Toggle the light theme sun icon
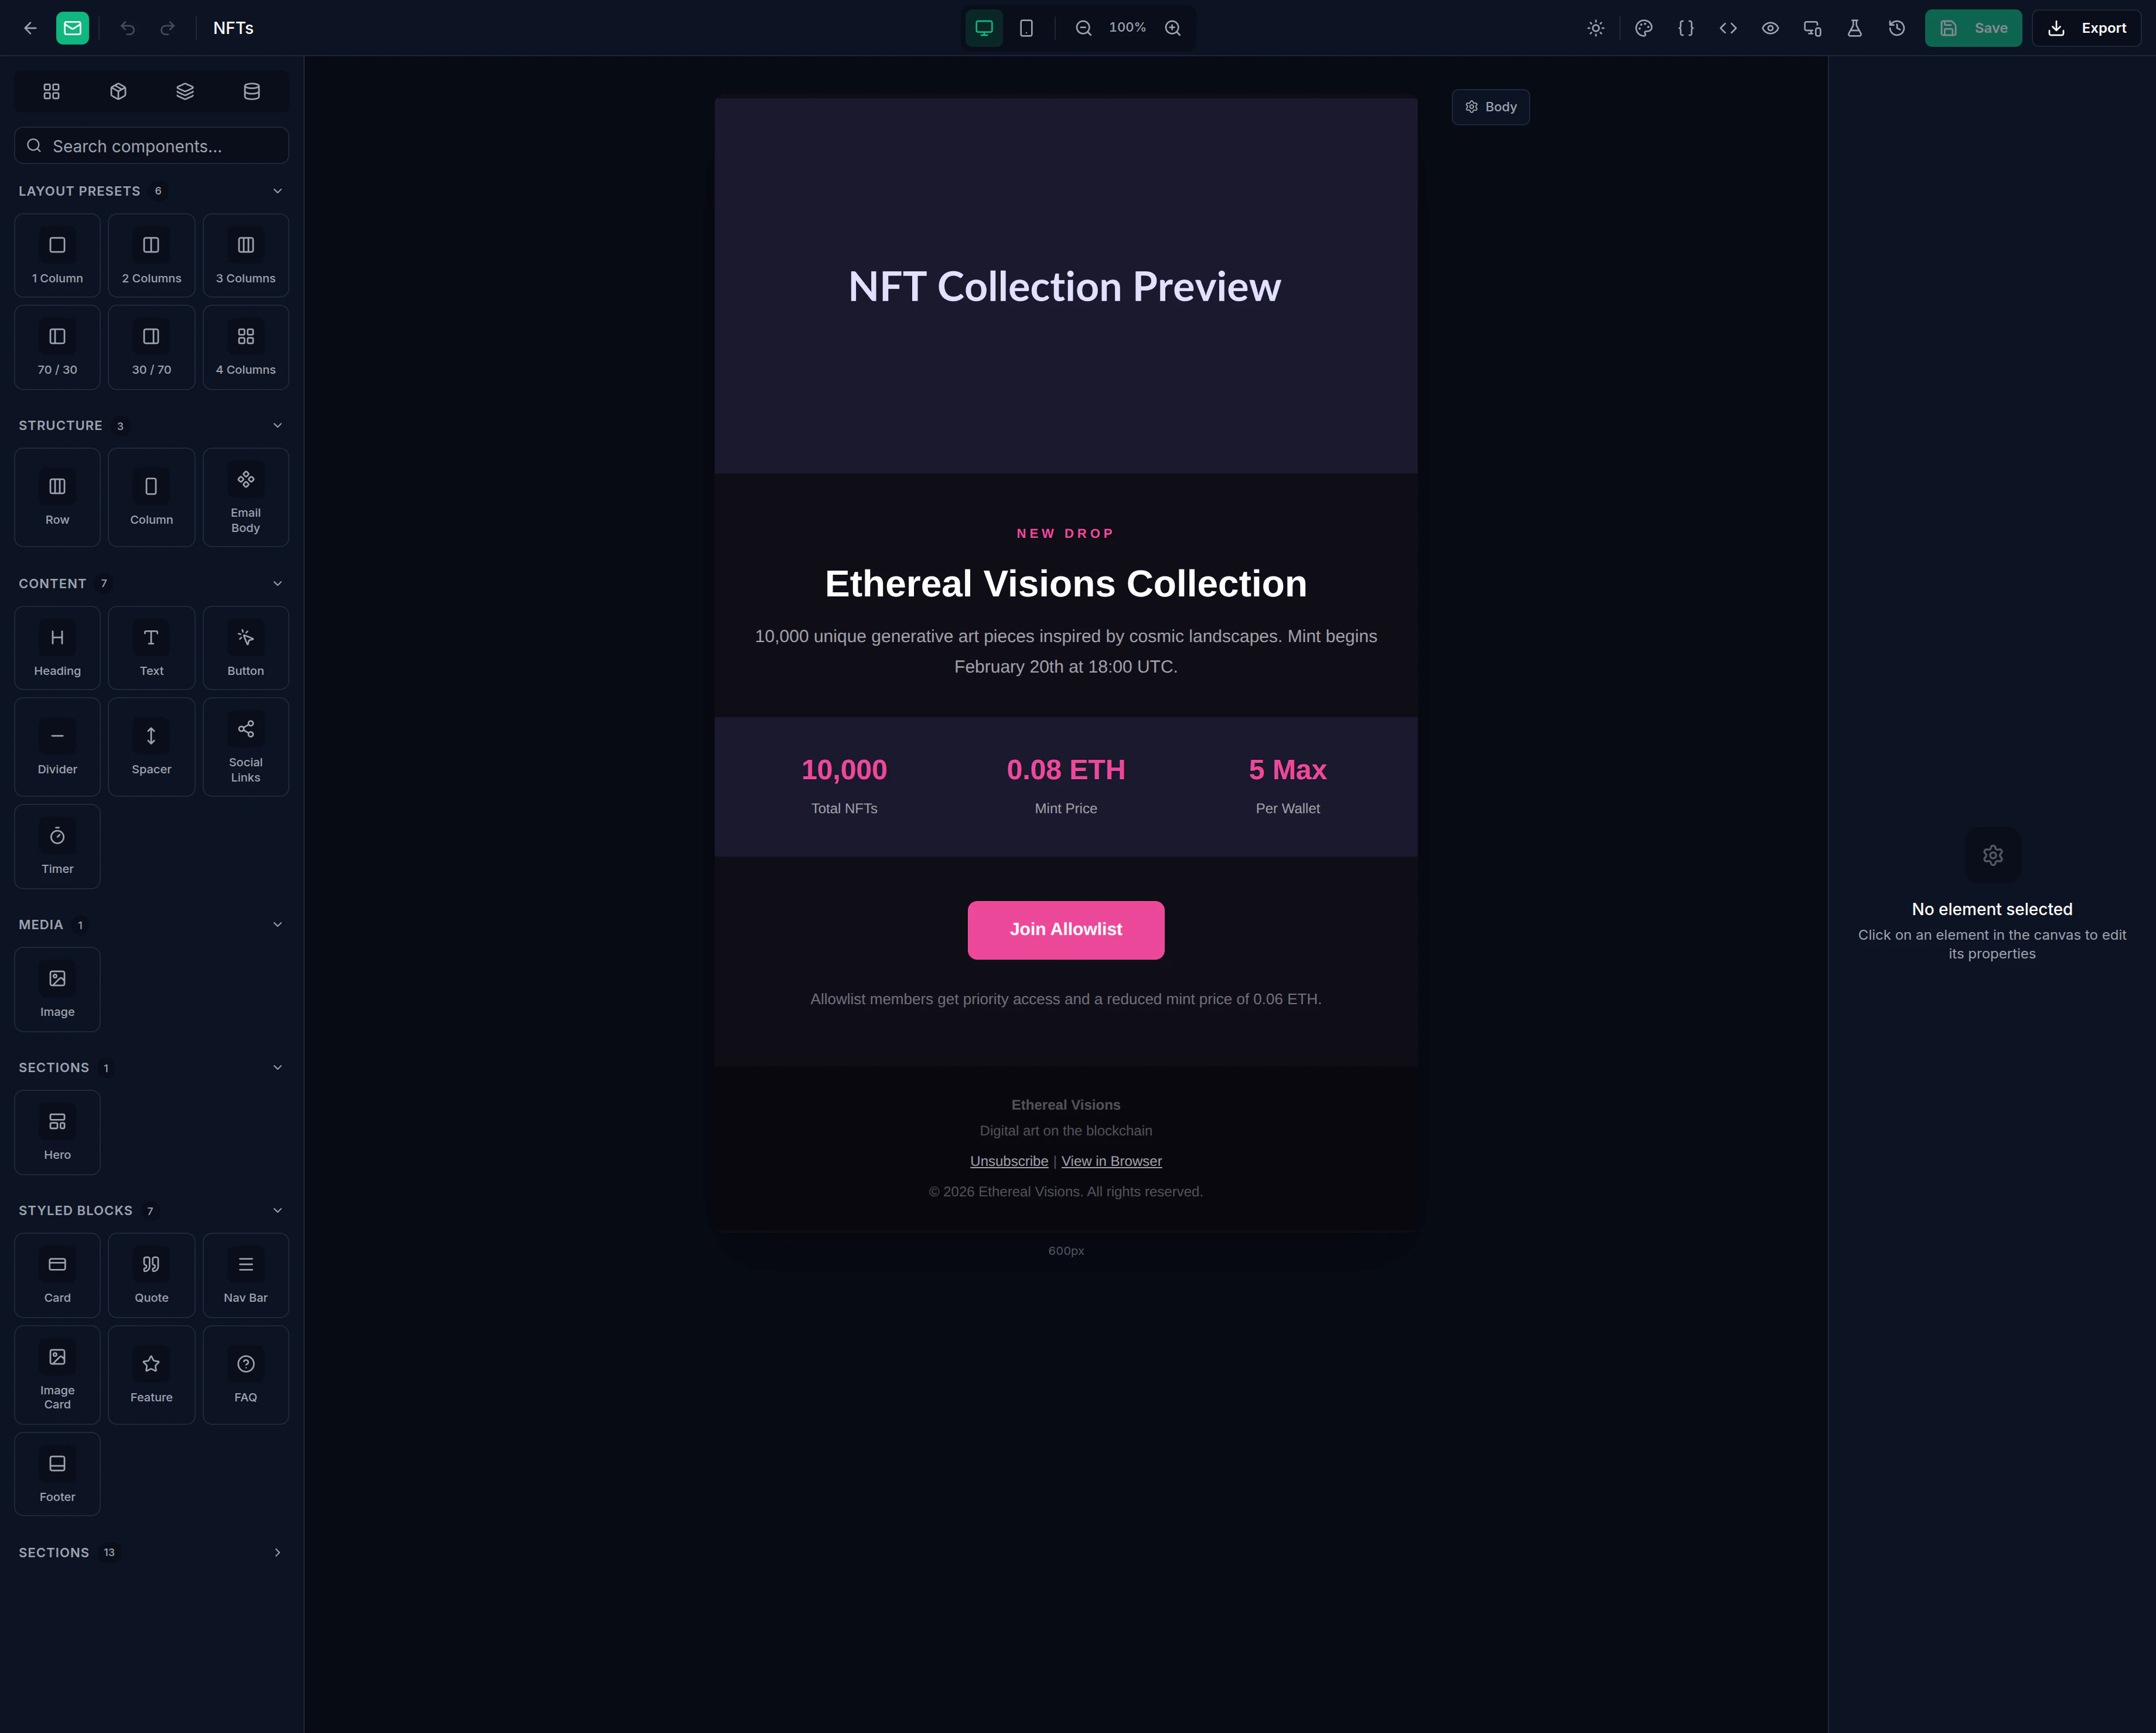This screenshot has width=2156, height=1733. click(x=1595, y=28)
